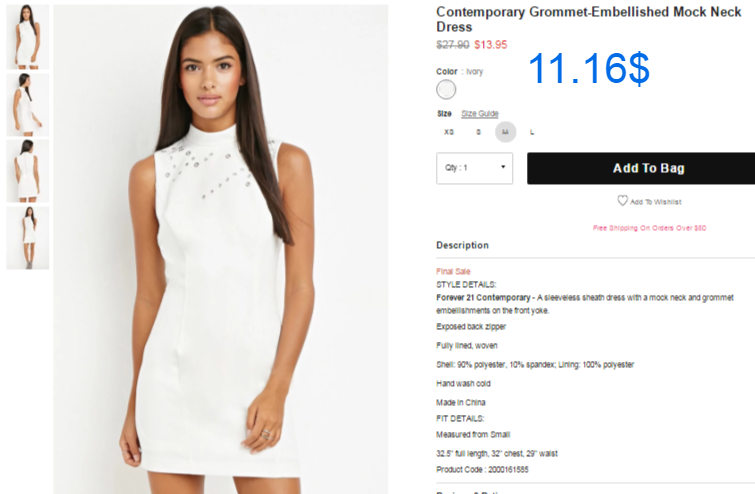Choose size XS
This screenshot has width=755, height=494.
[x=449, y=132]
